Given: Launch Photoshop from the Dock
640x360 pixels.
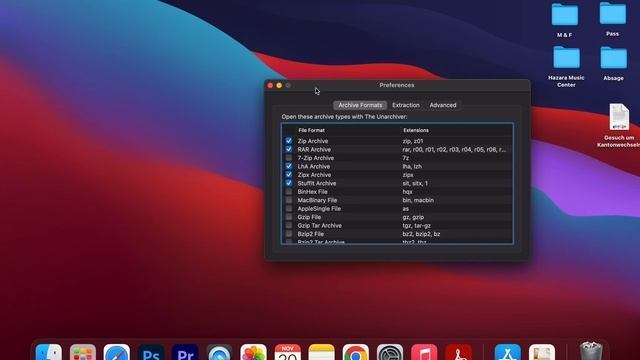Looking at the screenshot, I should coord(151,353).
